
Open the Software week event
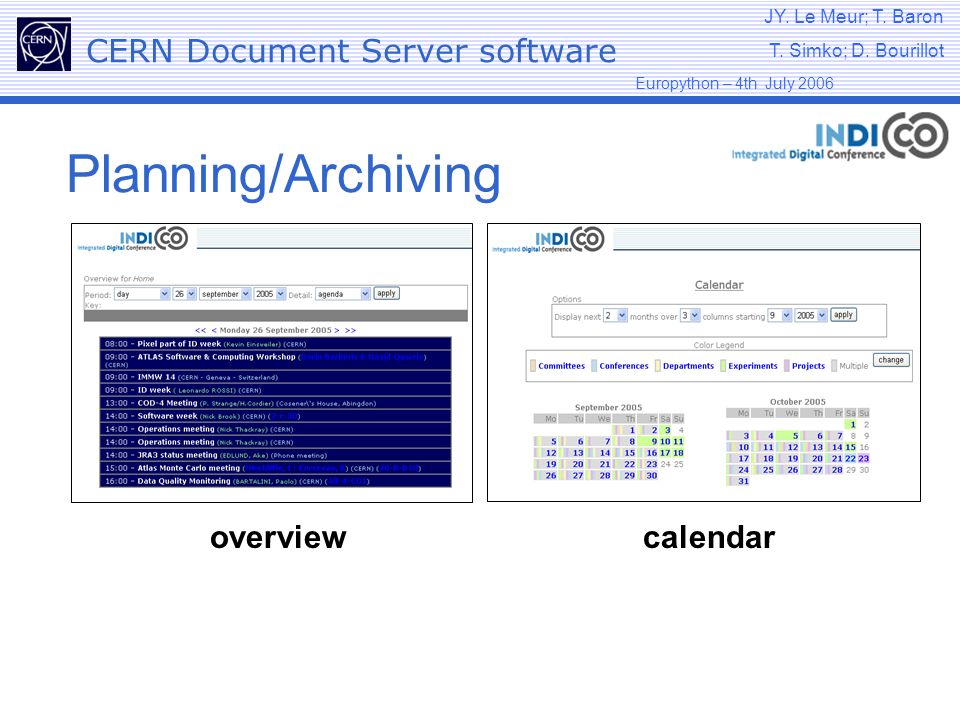(167, 416)
